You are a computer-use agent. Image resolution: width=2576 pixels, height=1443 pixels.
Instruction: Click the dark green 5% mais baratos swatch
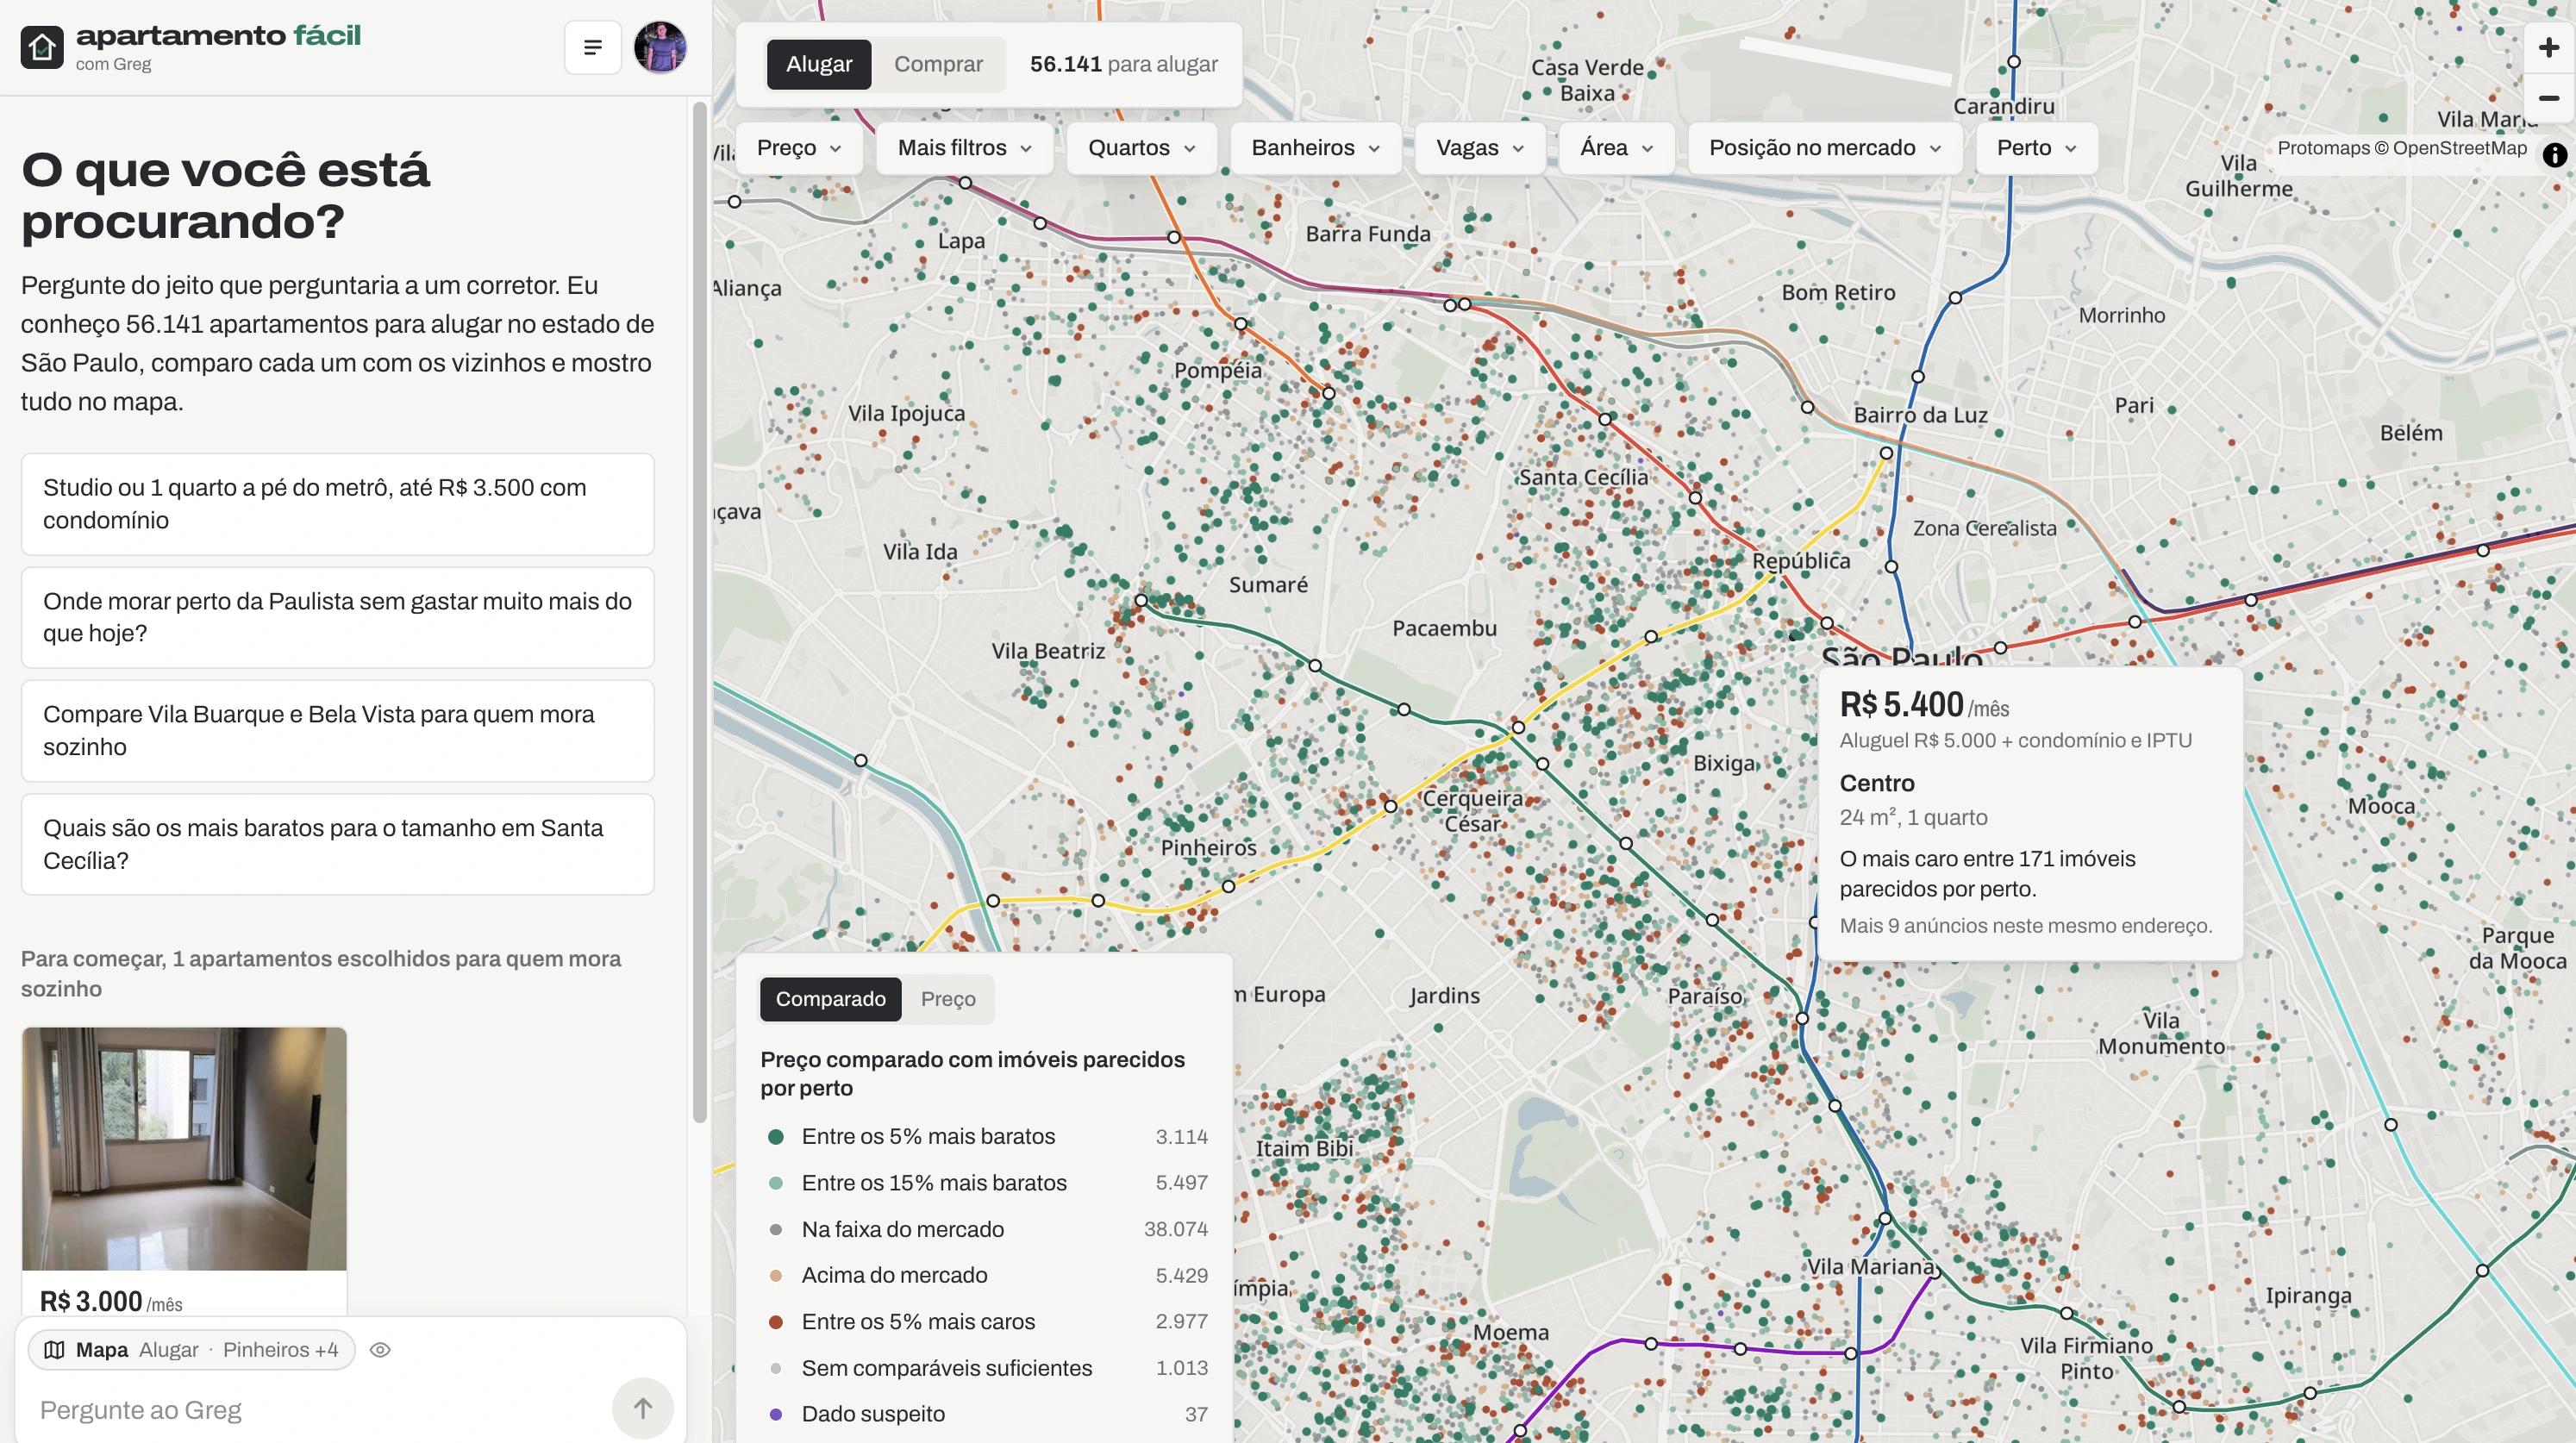(775, 1136)
